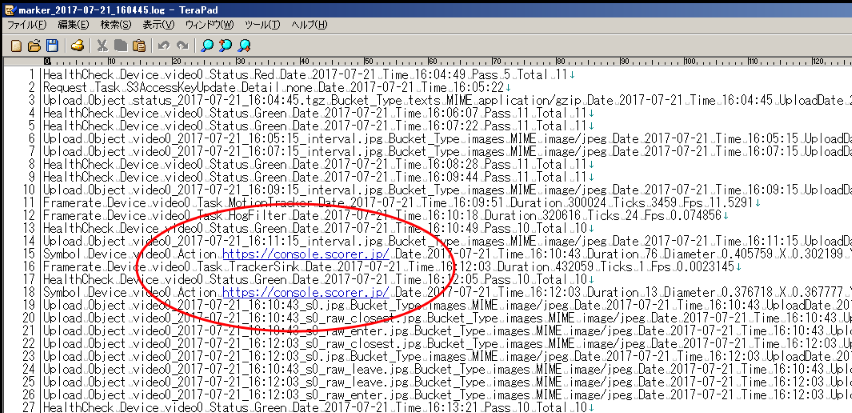The height and width of the screenshot is (413, 852).
Task: Undo the last edit with the toolbar arrow
Action: pos(164,46)
